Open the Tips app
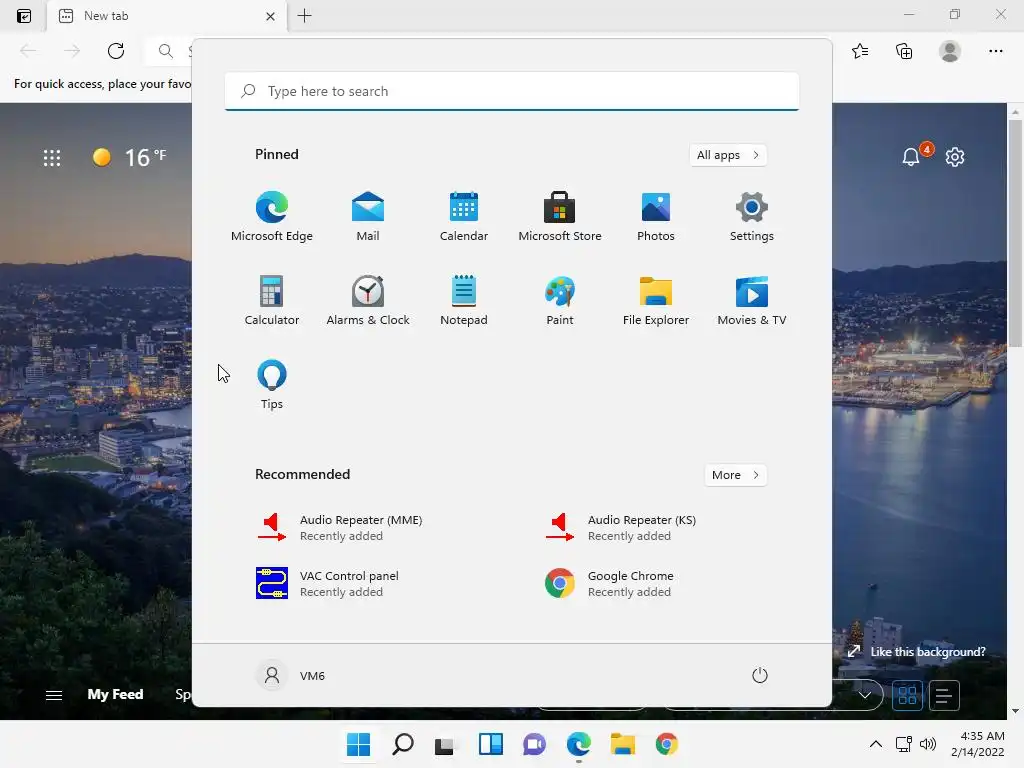 pyautogui.click(x=272, y=385)
